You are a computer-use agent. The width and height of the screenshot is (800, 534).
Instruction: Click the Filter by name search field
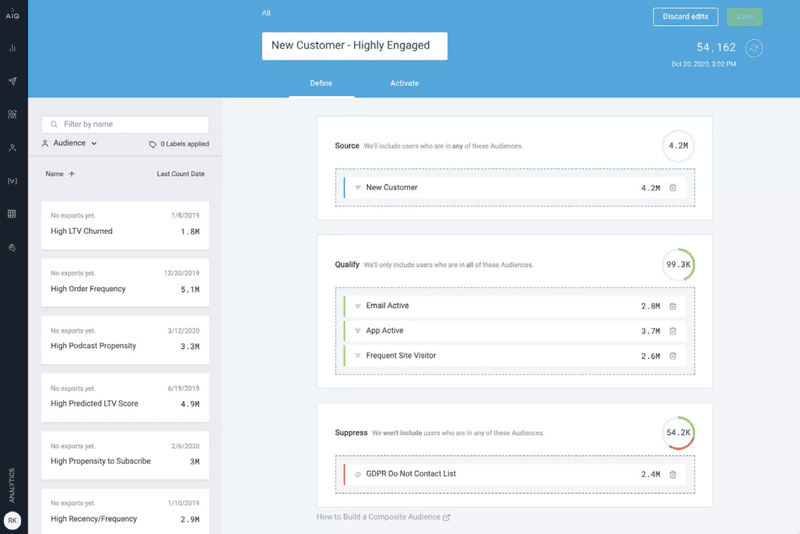126,124
